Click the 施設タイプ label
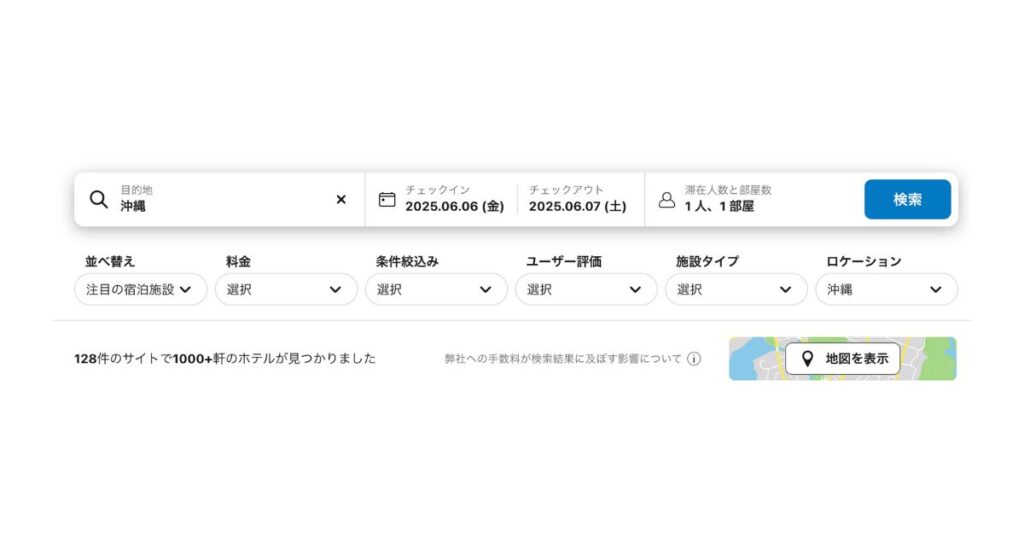 click(x=707, y=261)
